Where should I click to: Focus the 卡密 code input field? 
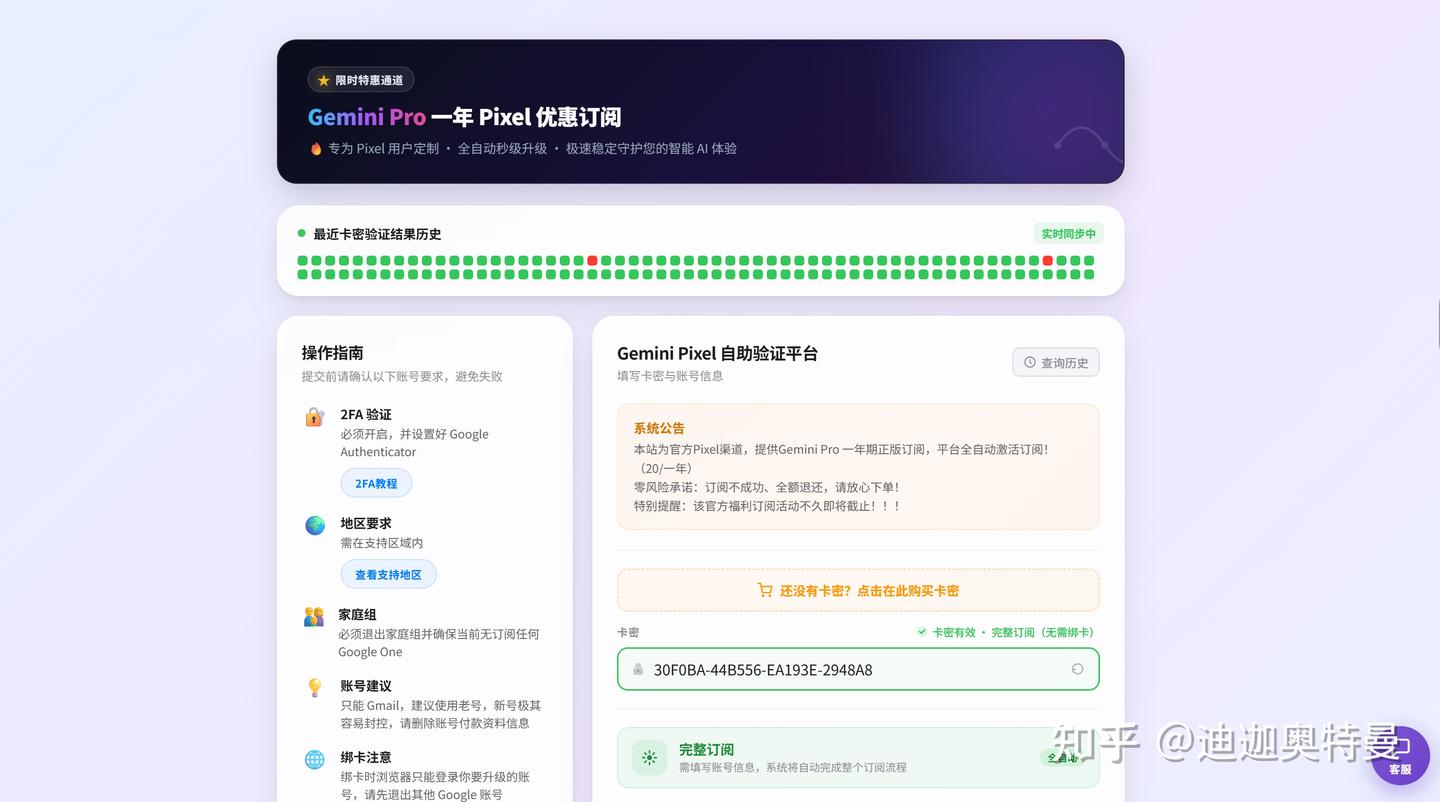(858, 669)
